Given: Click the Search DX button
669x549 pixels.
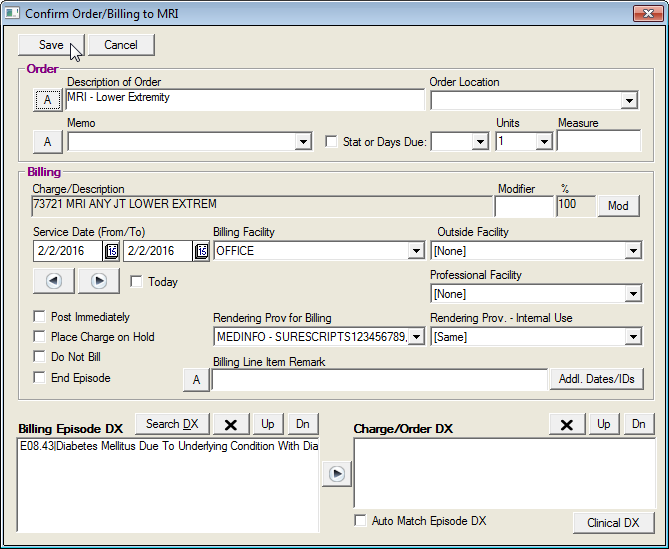Looking at the screenshot, I should [172, 424].
